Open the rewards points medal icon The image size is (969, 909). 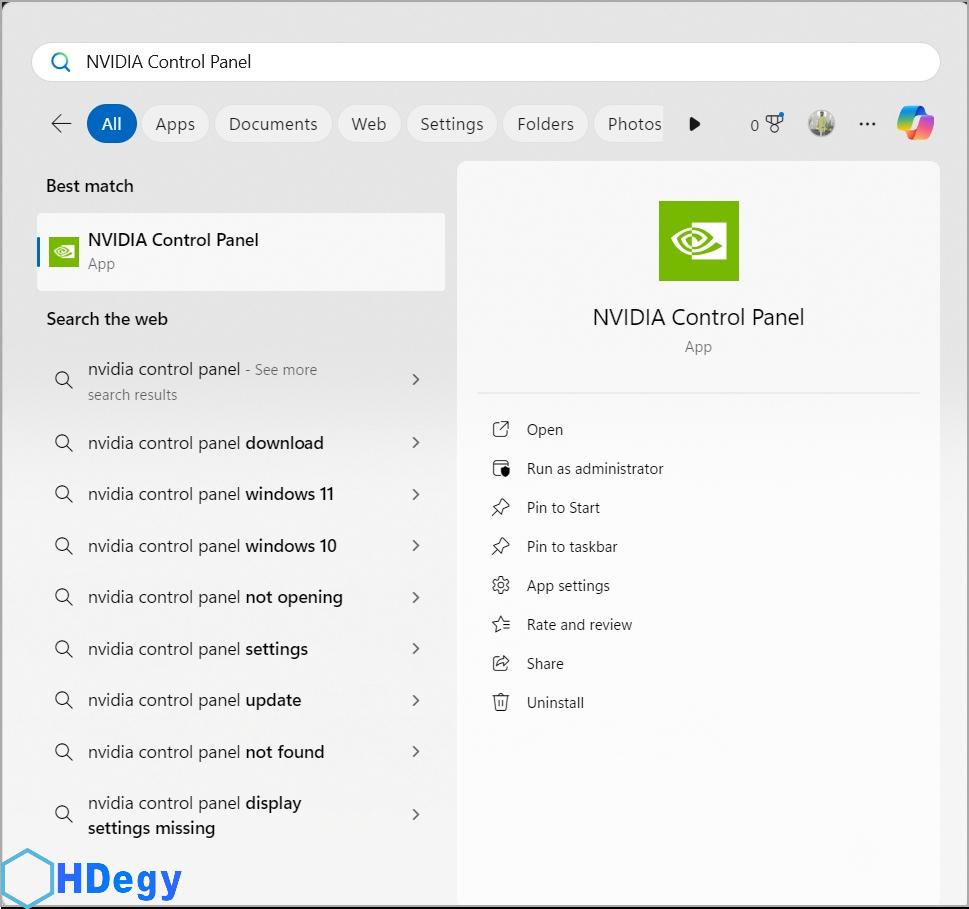point(773,123)
